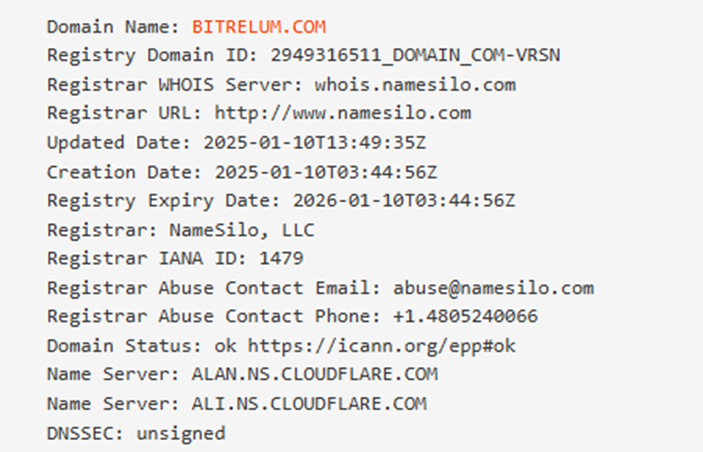Open the https://icann.org/epp#ok link
This screenshot has width=703, height=452.
382,346
